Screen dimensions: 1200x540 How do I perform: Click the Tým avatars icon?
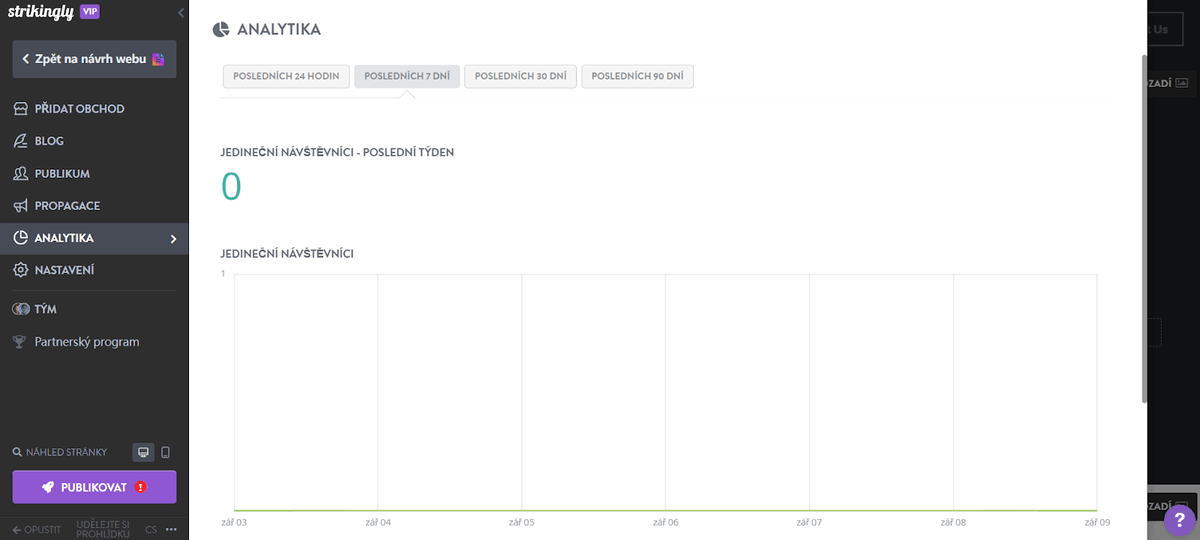20,309
